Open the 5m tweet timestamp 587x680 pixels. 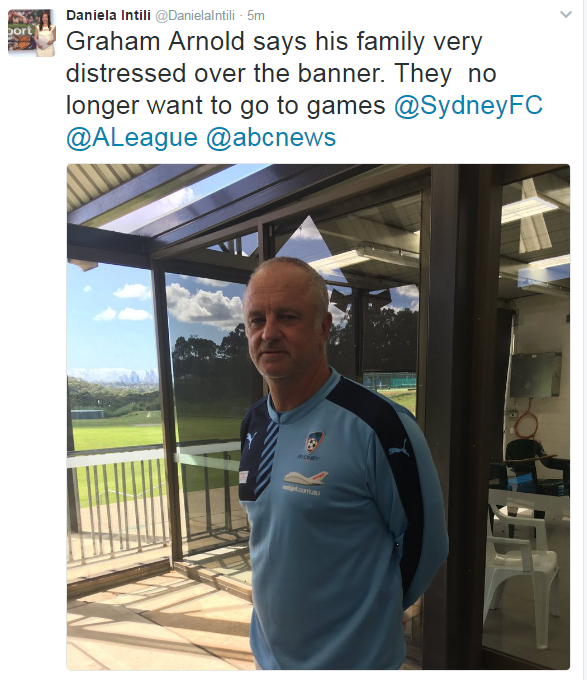coord(256,16)
